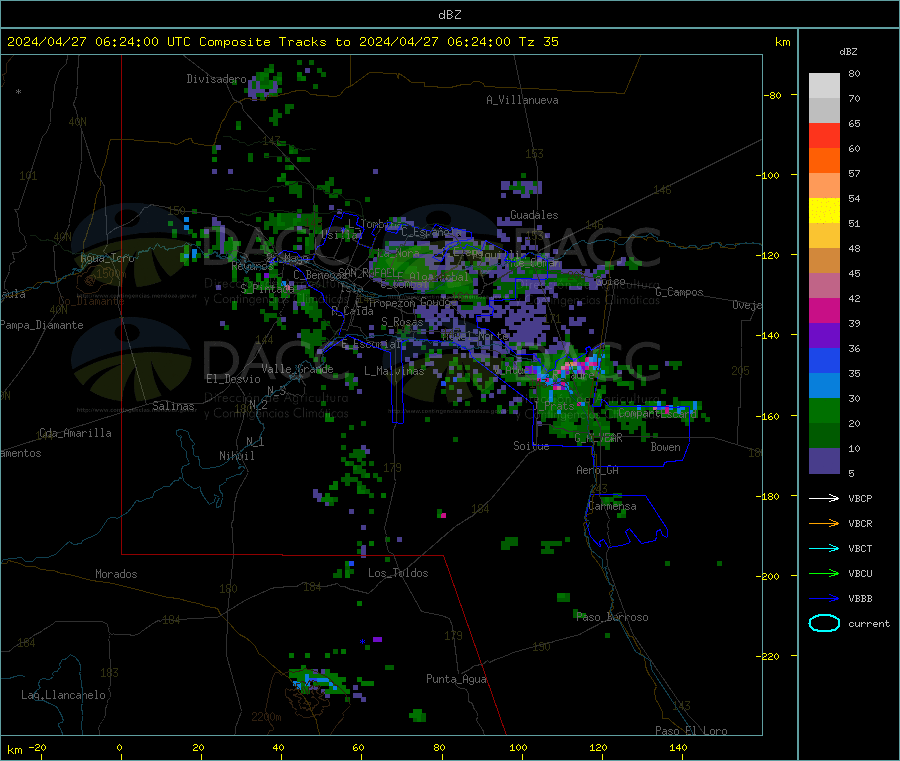Click the 'Pampa_Diamante' map label
This screenshot has width=900, height=761.
coord(41,325)
